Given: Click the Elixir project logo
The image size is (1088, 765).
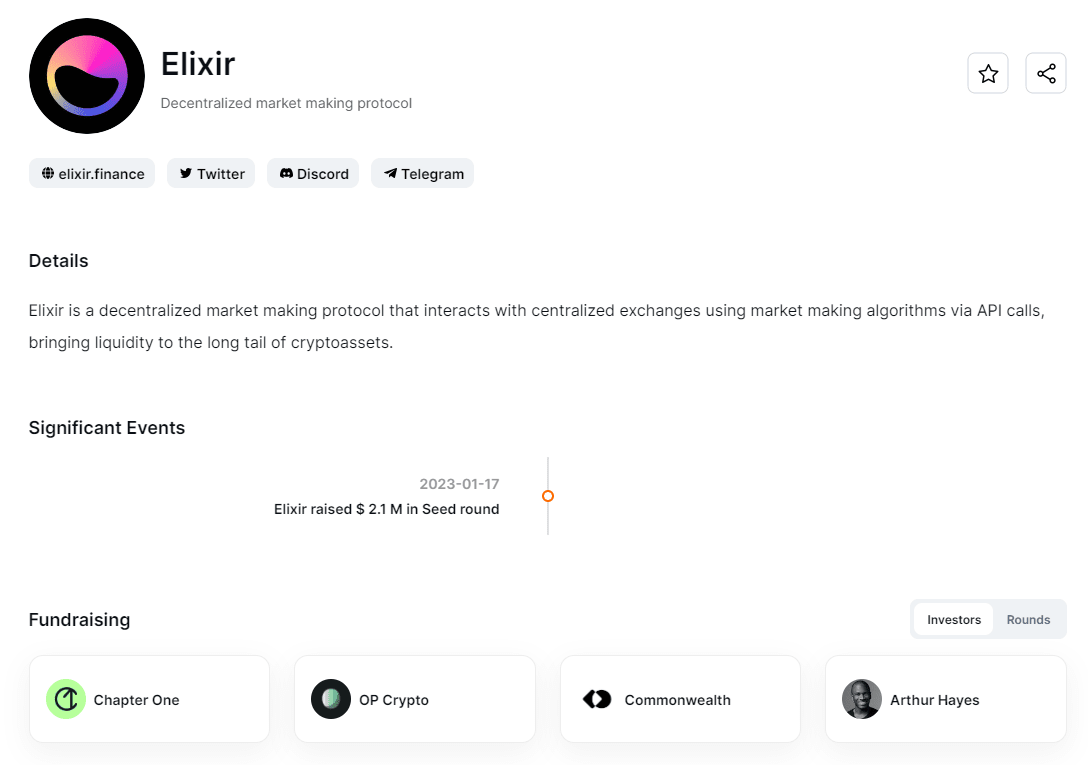Looking at the screenshot, I should pyautogui.click(x=87, y=76).
